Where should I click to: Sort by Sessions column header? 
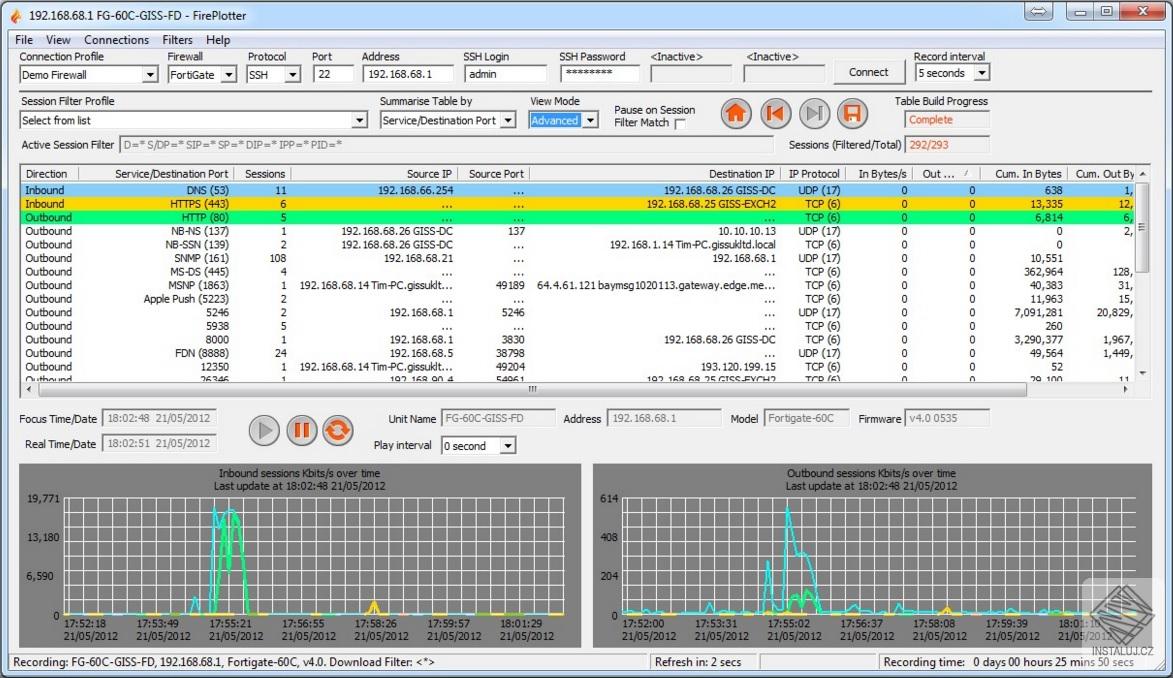tap(263, 174)
